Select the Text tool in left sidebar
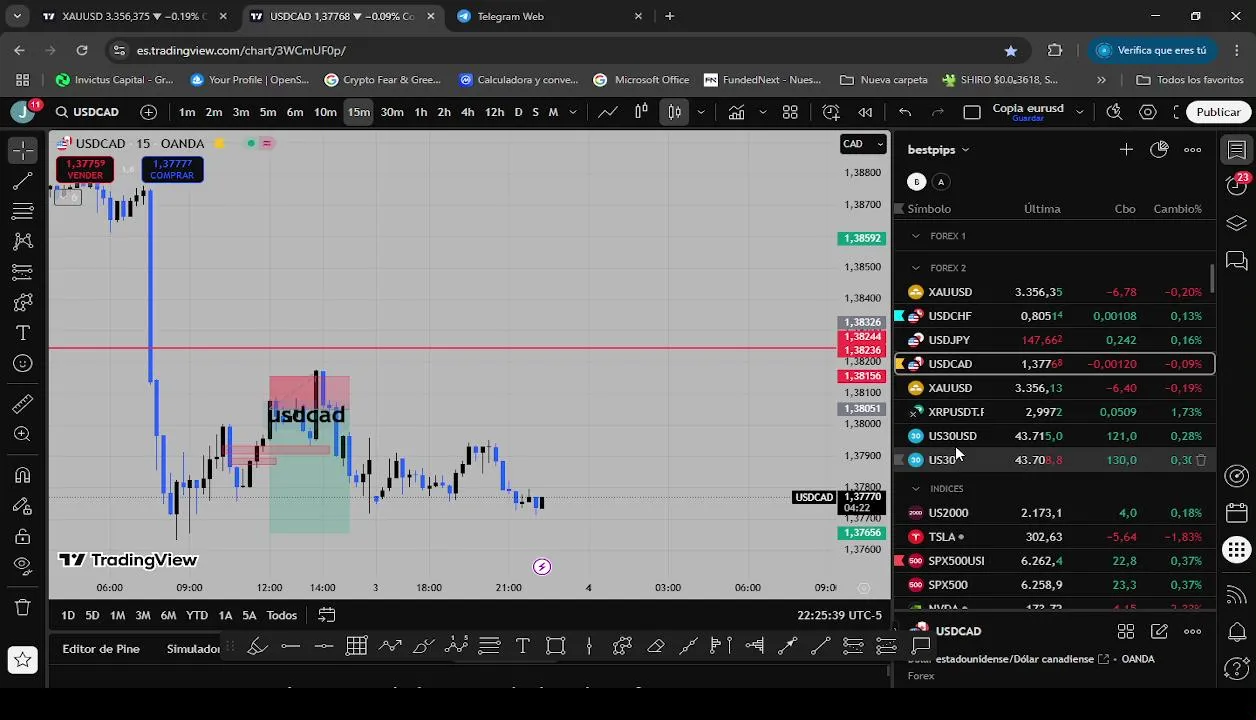 [x=23, y=333]
